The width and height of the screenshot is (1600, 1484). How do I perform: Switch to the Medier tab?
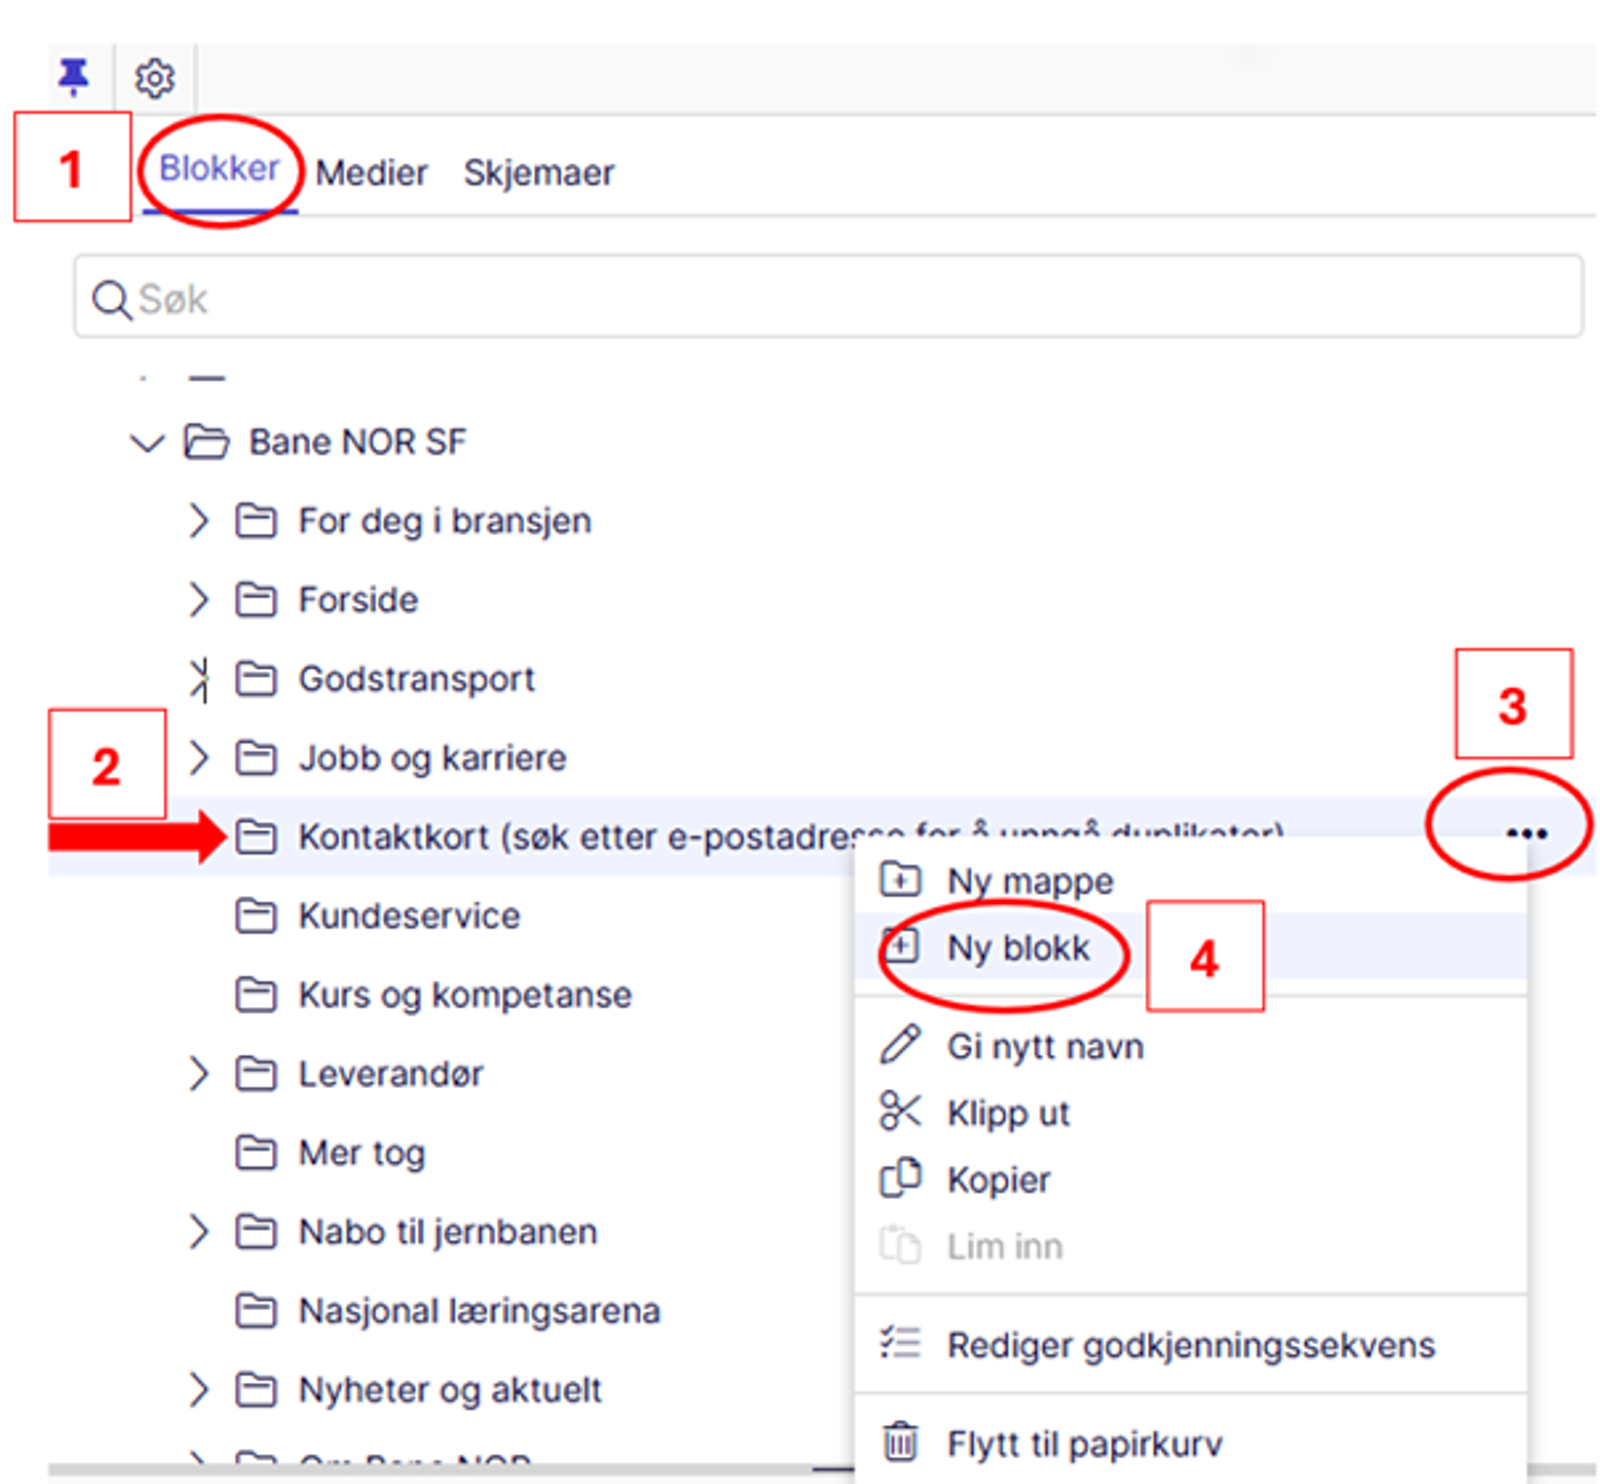tap(371, 173)
